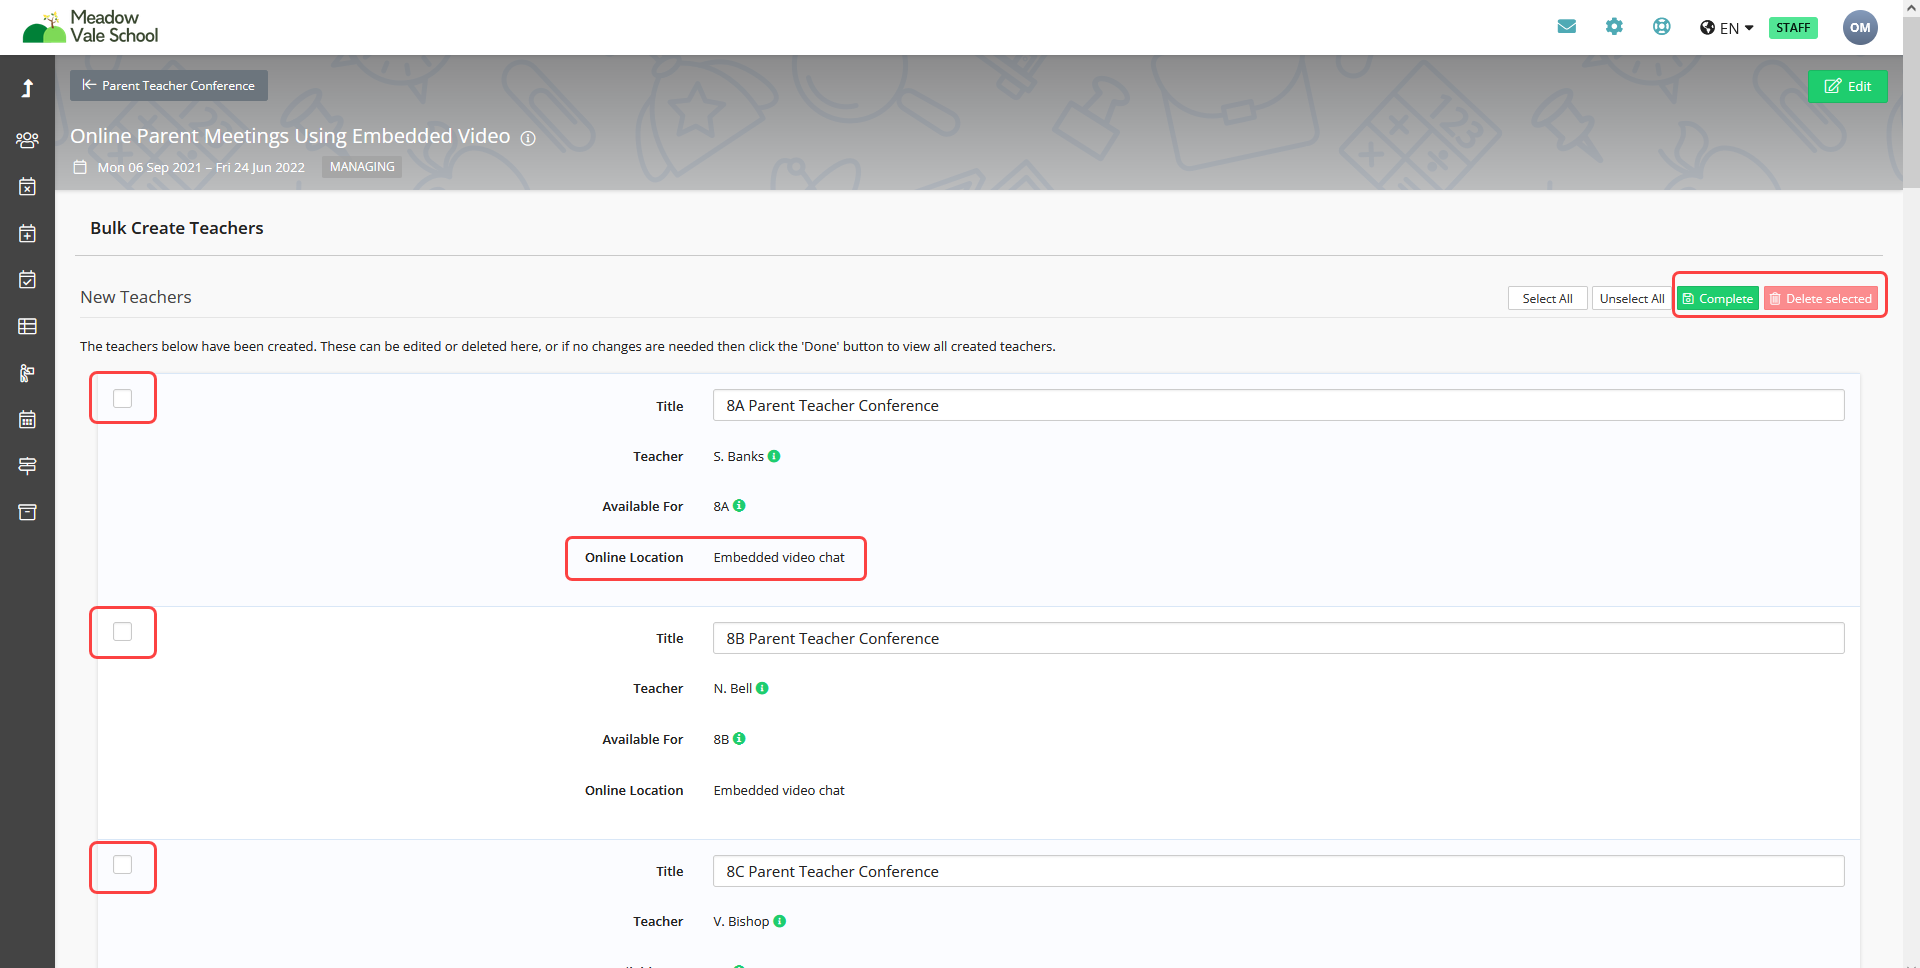The image size is (1920, 968).
Task: Open settings gear icon in top bar
Action: 1614,27
